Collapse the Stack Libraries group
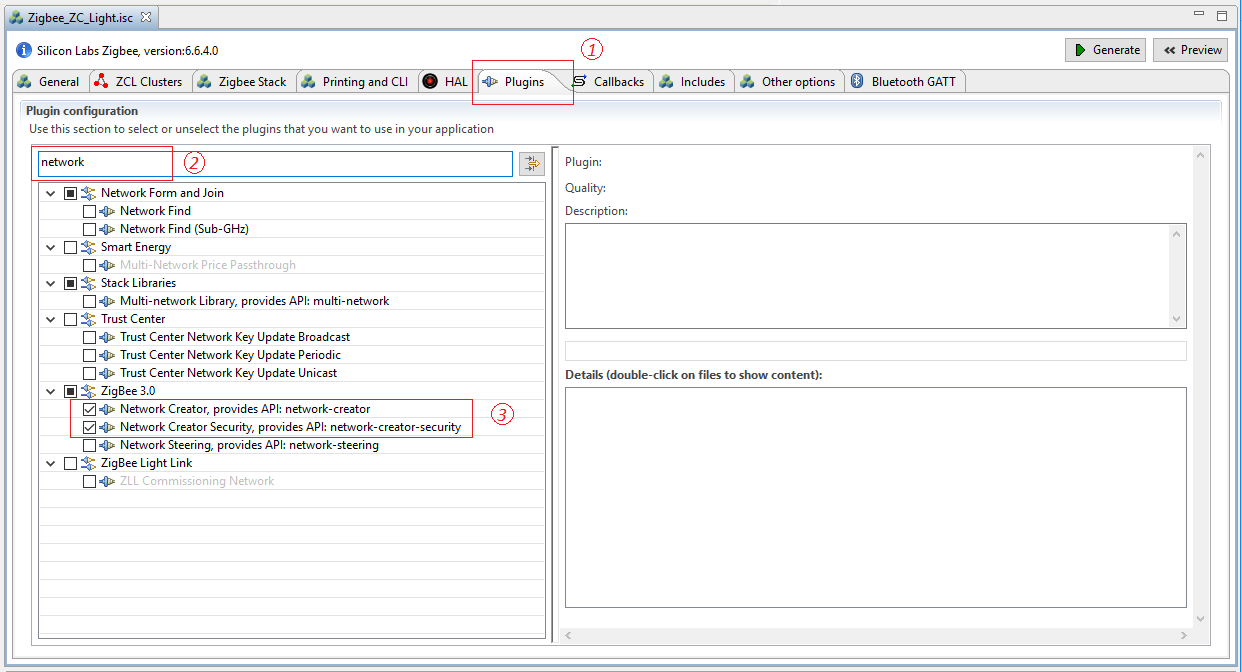Viewport: 1242px width, 672px height. 51,283
